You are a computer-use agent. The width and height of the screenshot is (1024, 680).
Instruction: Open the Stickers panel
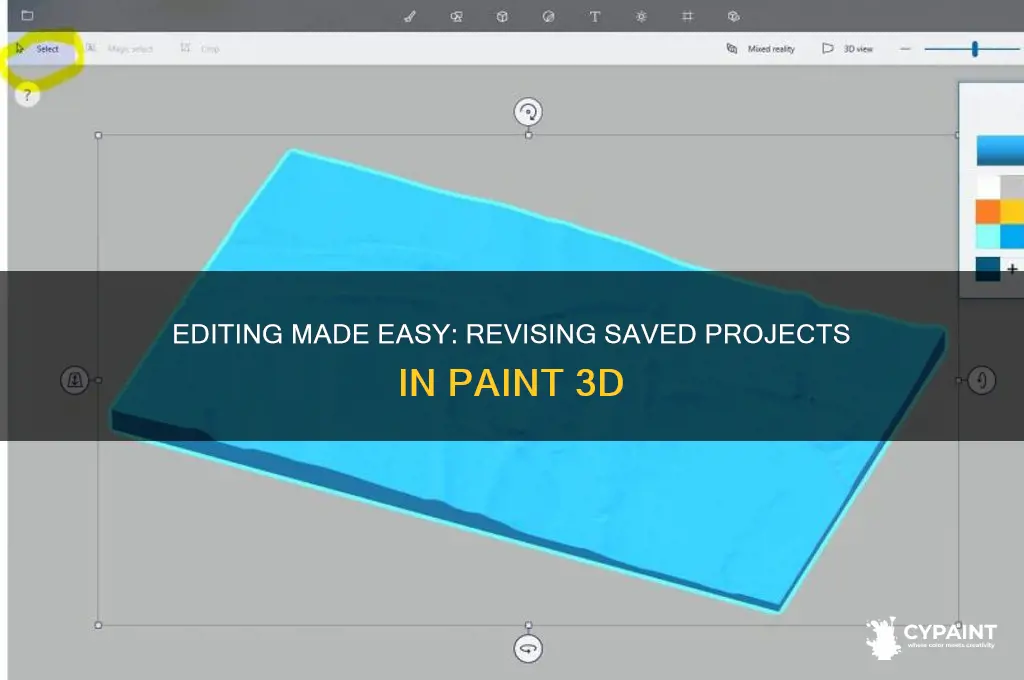549,16
